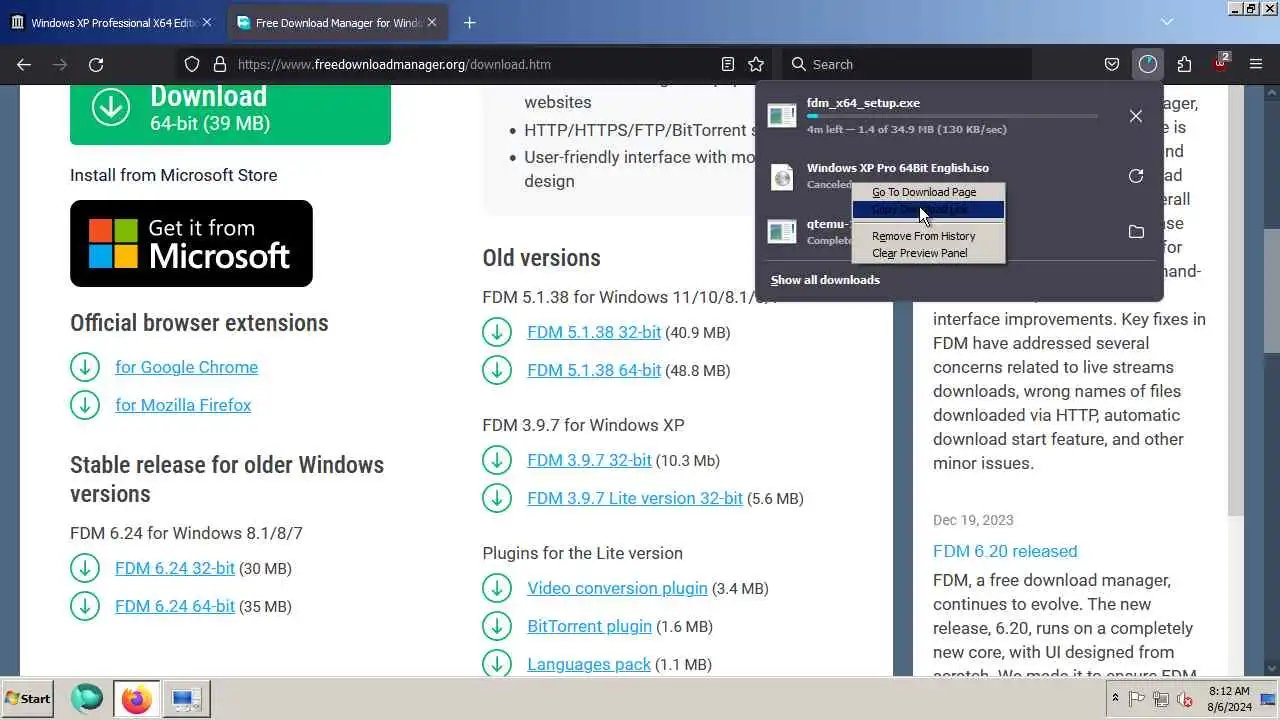Click the Action Center flag tray icon
Viewport: 1280px width, 720px height.
click(x=1137, y=699)
